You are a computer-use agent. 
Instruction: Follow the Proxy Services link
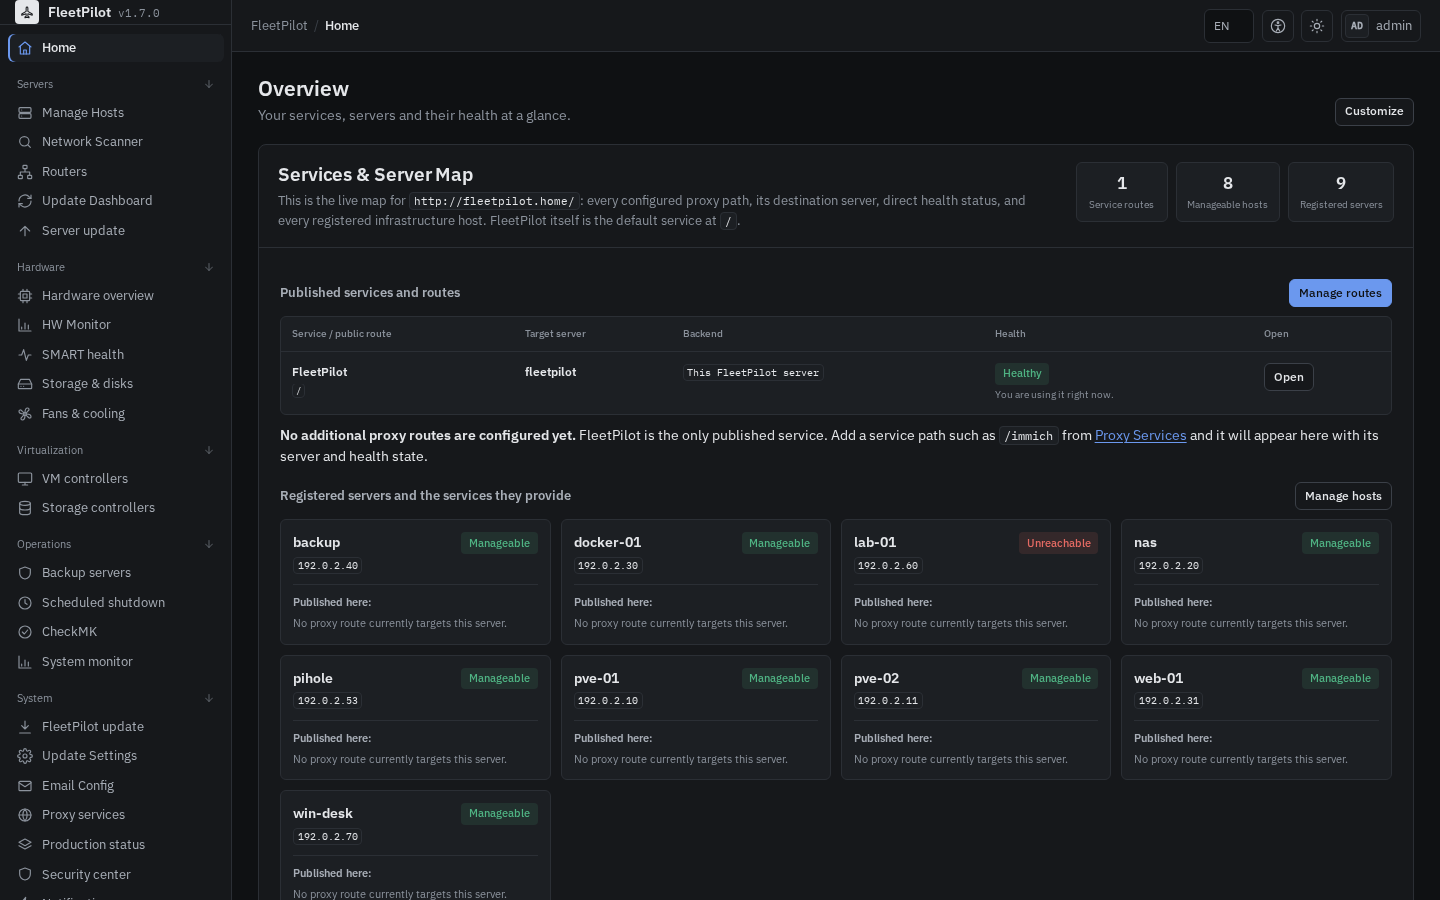point(1140,436)
